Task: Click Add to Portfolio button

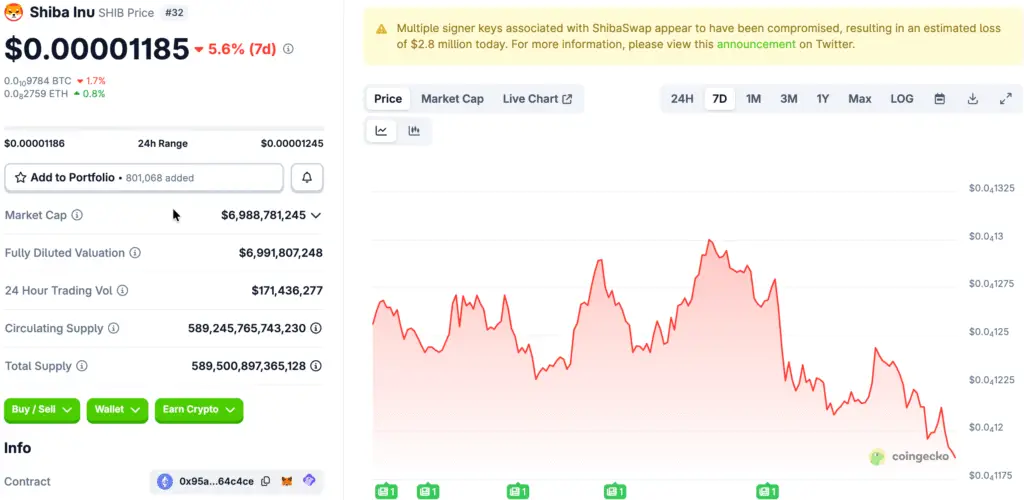Action: 144,178
